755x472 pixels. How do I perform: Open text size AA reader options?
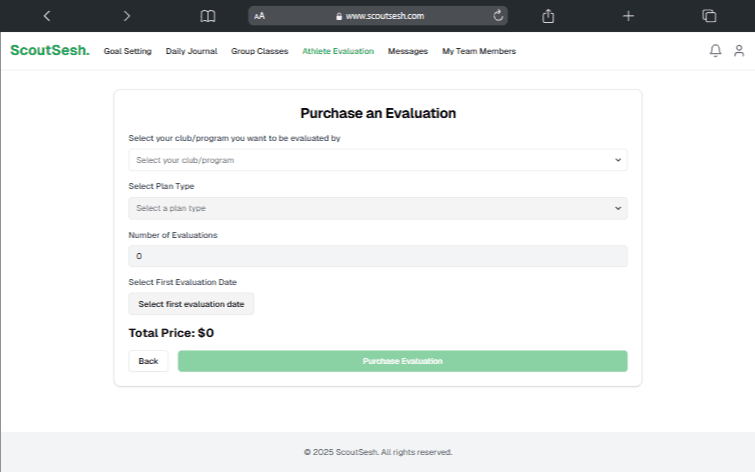coord(260,16)
